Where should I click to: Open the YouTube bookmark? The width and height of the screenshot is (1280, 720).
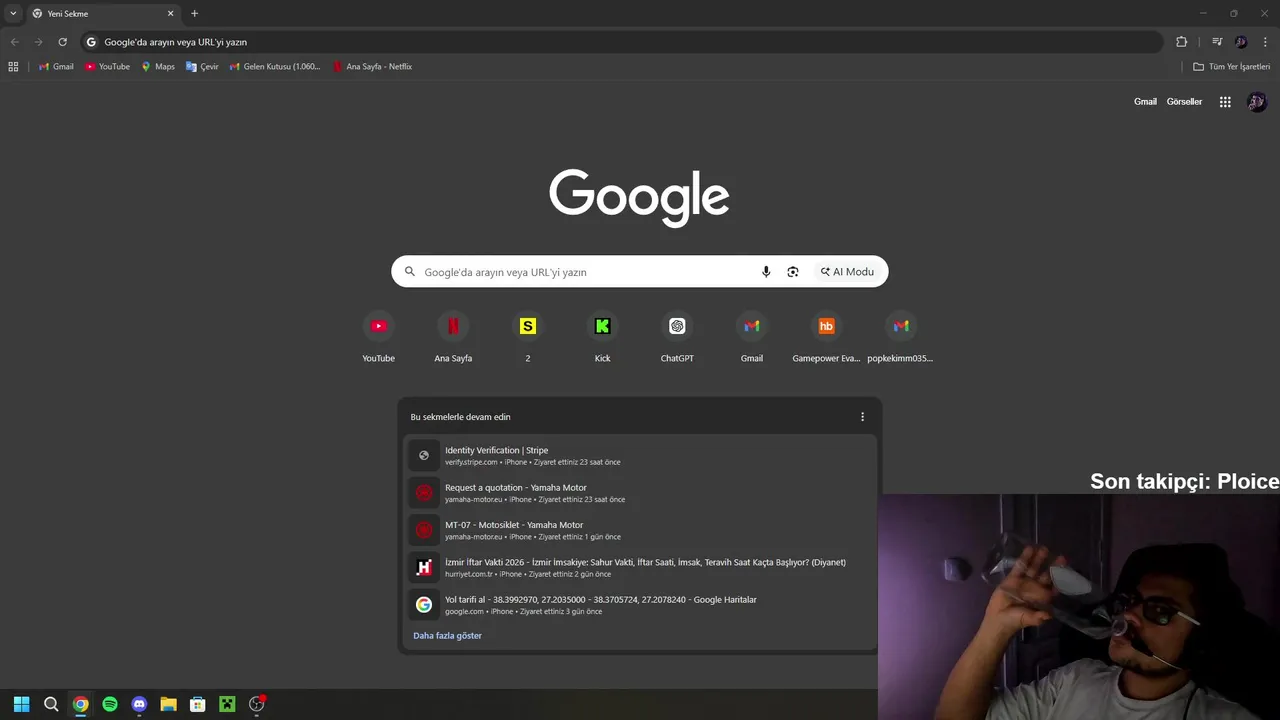click(x=107, y=67)
